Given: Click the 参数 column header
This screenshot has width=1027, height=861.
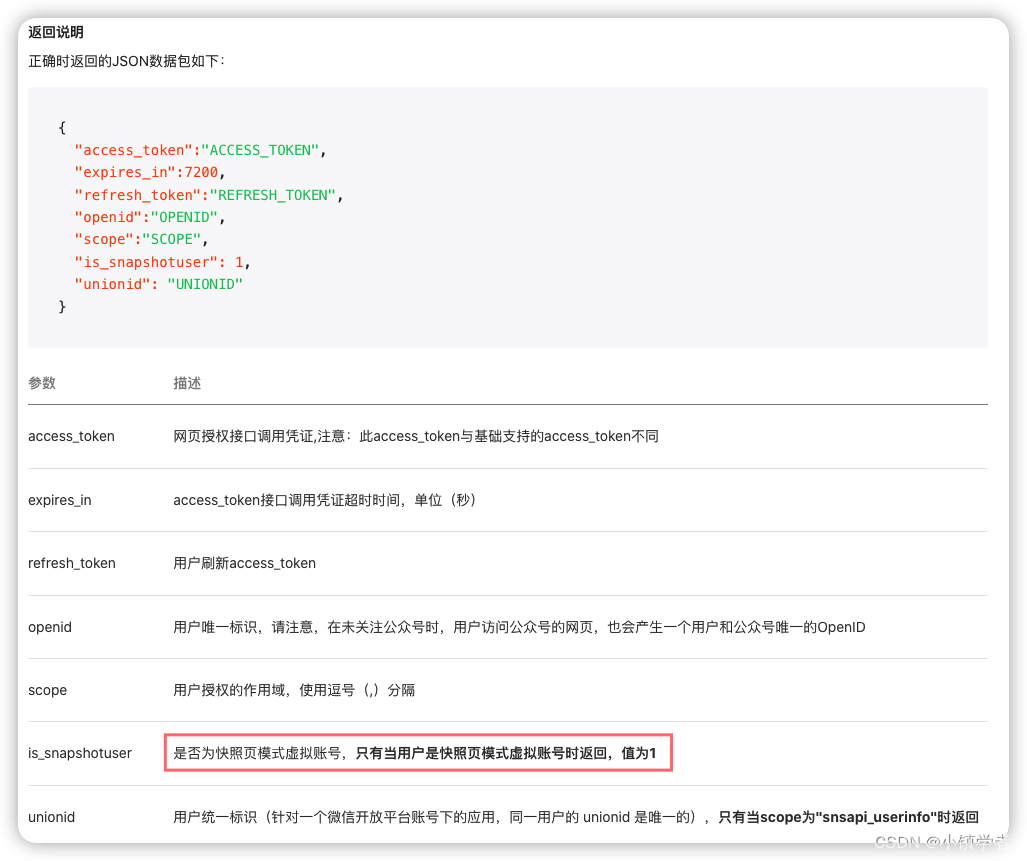Looking at the screenshot, I should 42,382.
